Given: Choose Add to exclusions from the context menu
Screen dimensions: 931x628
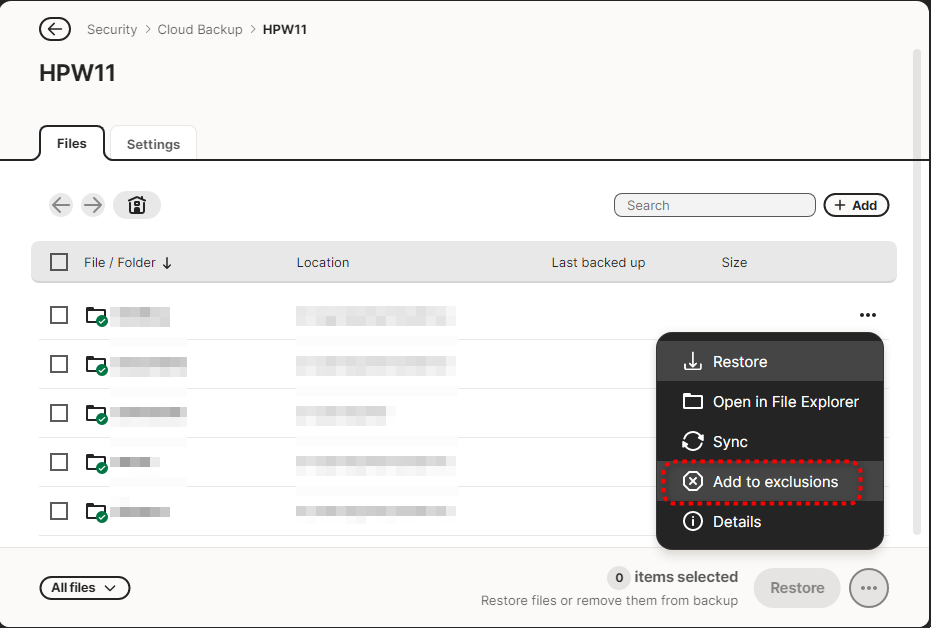Looking at the screenshot, I should (x=761, y=482).
